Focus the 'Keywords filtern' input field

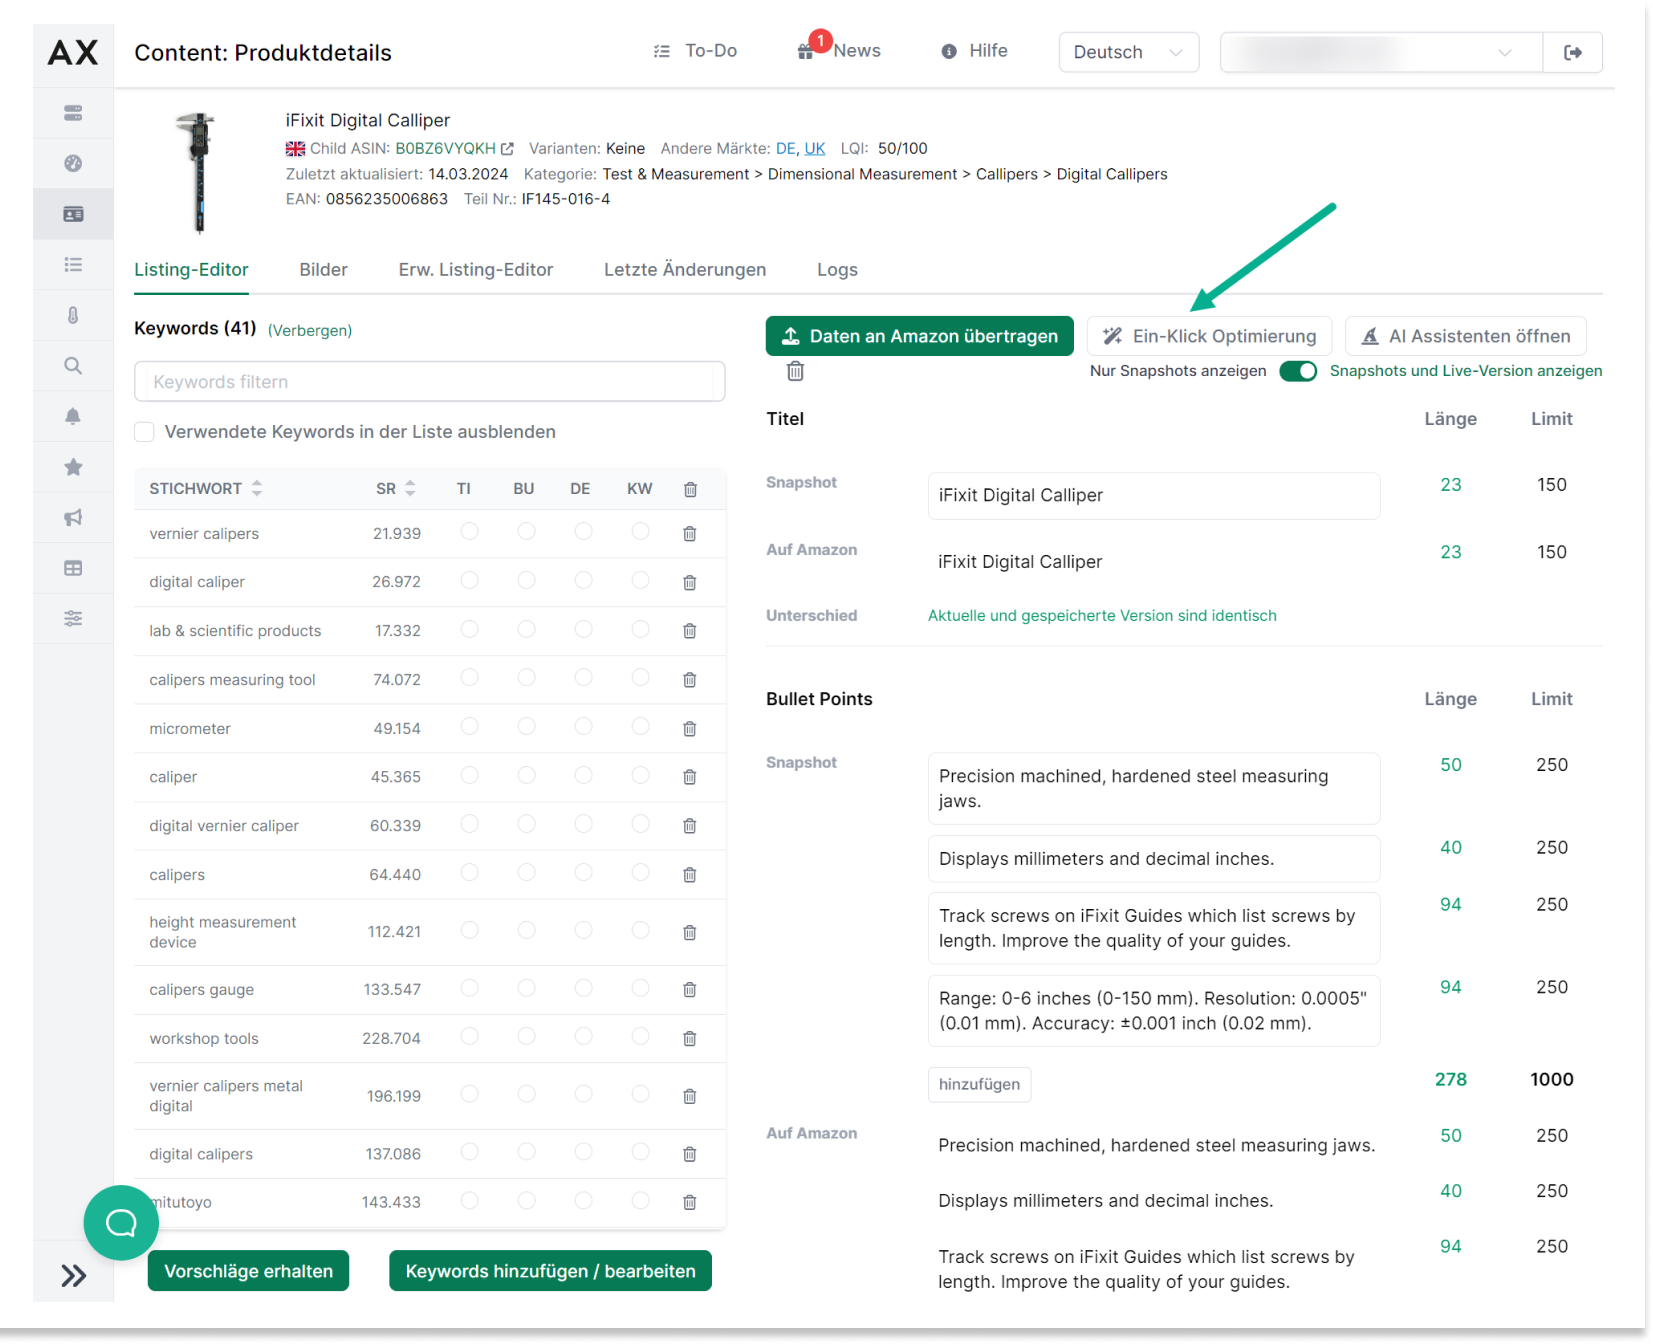coord(429,382)
